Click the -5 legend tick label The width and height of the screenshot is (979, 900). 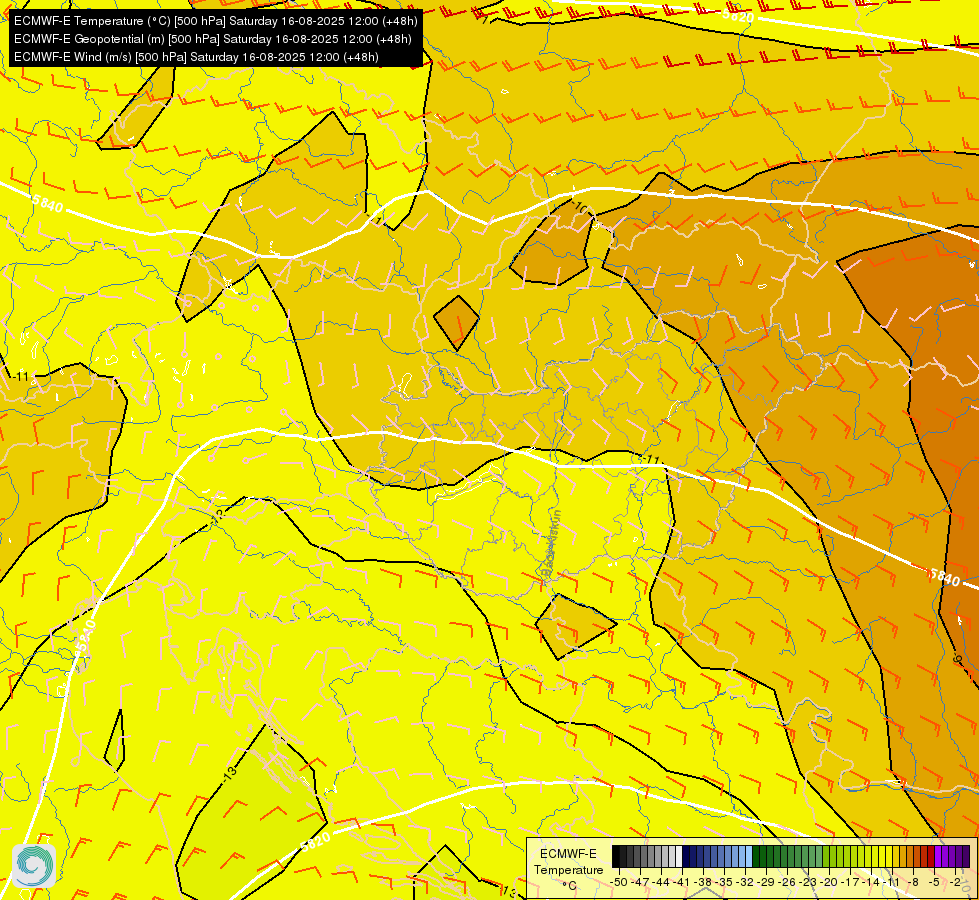click(935, 882)
